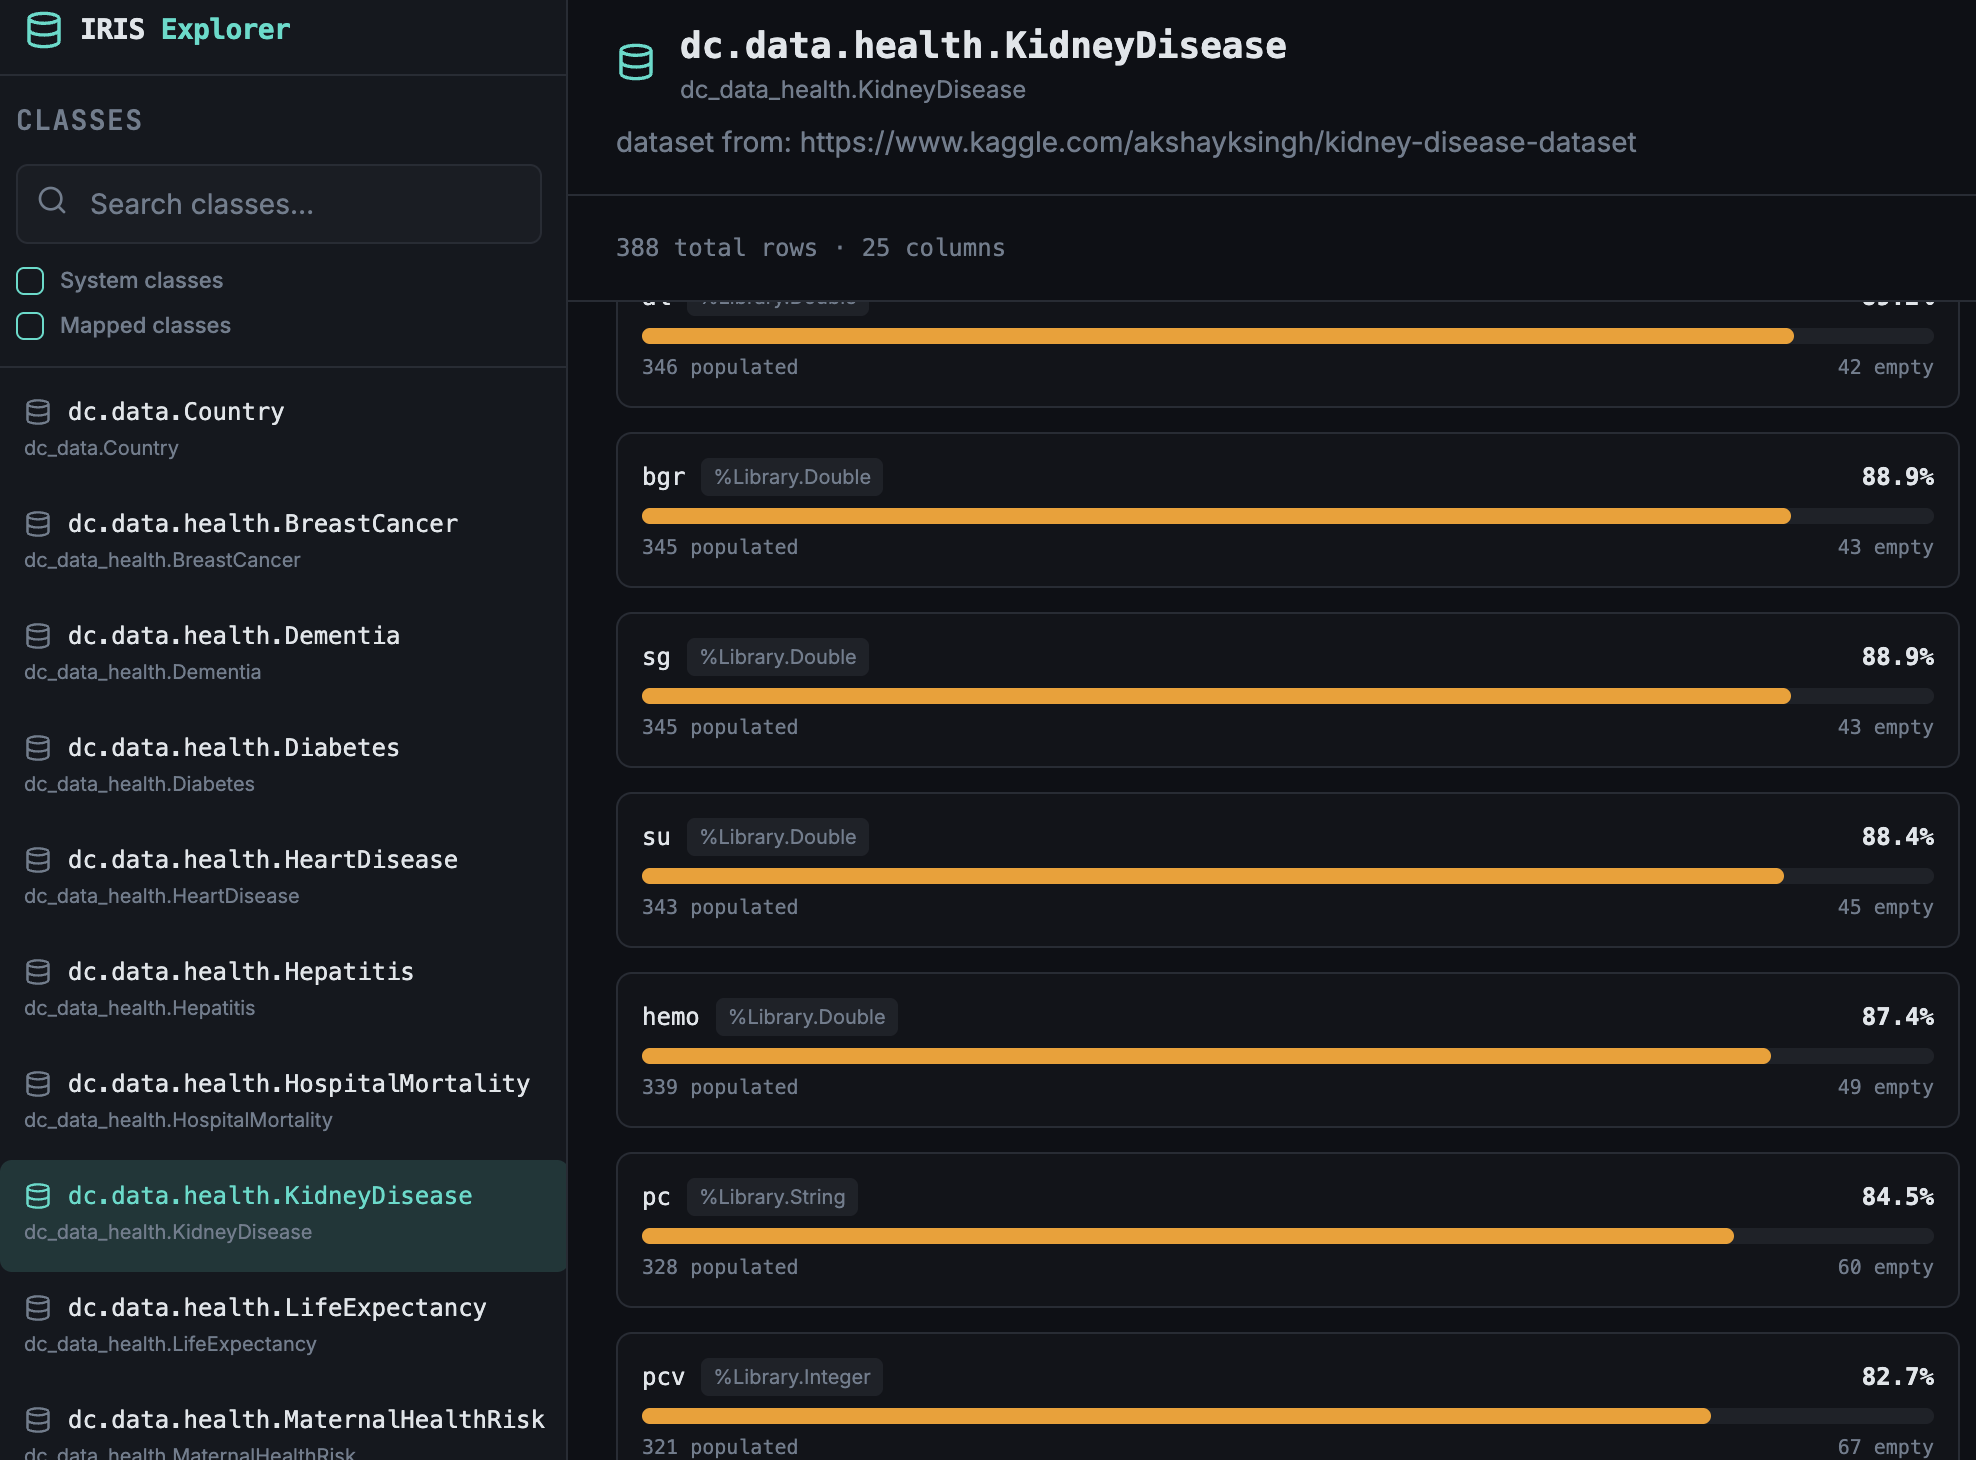This screenshot has width=1976, height=1460.
Task: Click large database icon in KidneyDisease header
Action: pyautogui.click(x=636, y=62)
